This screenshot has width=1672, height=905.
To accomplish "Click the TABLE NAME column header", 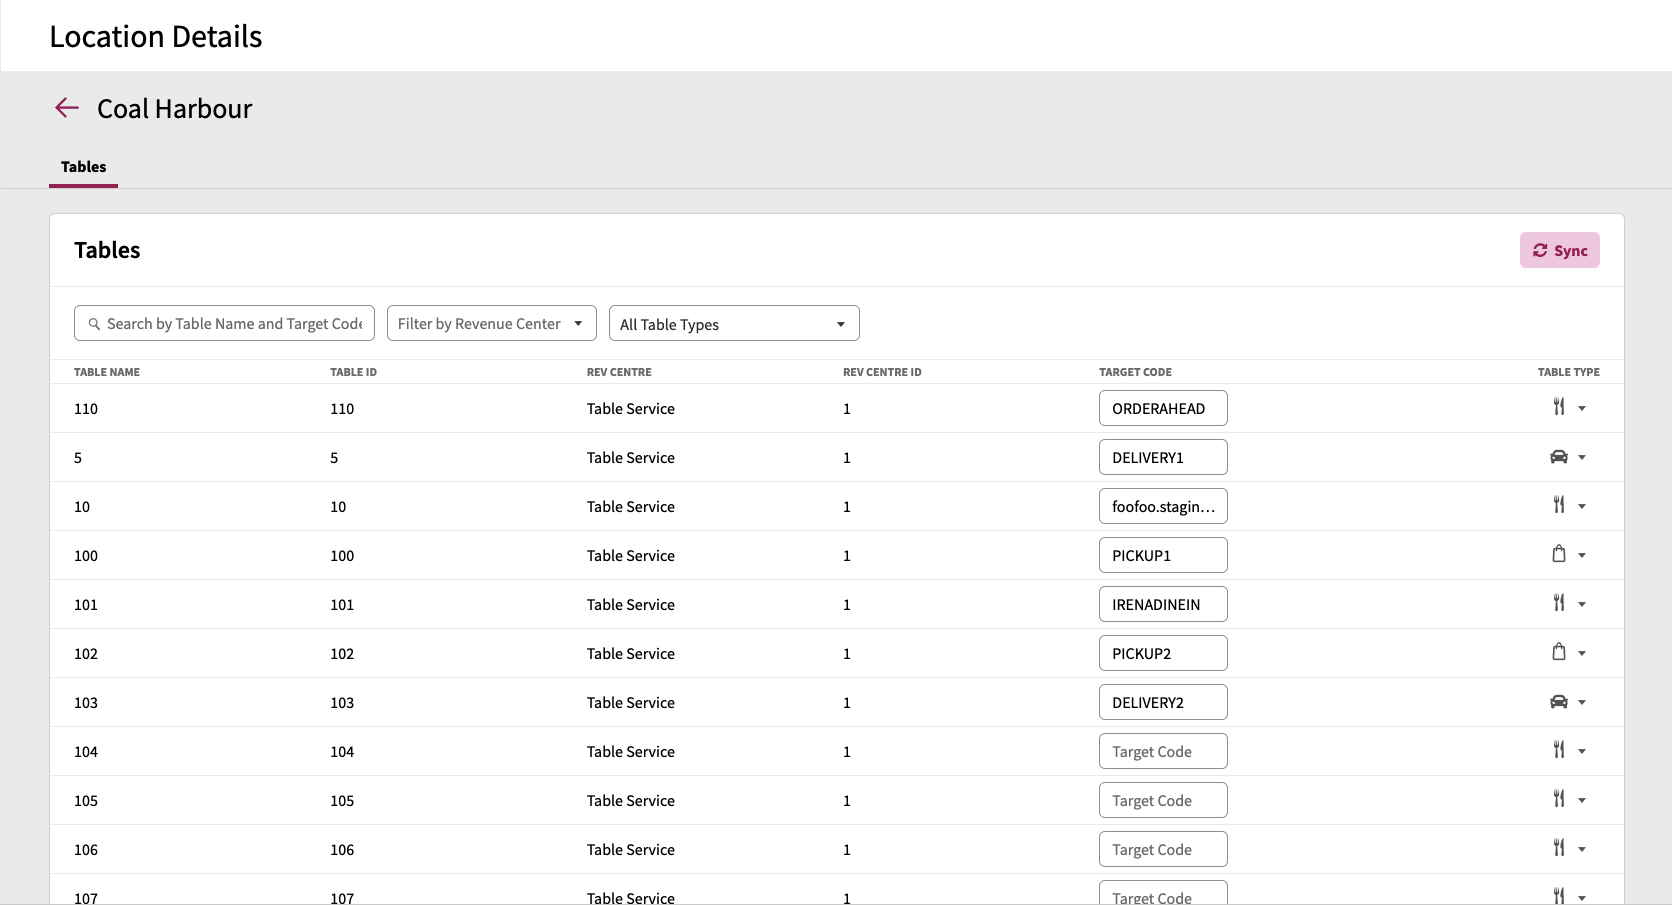I will pyautogui.click(x=107, y=372).
